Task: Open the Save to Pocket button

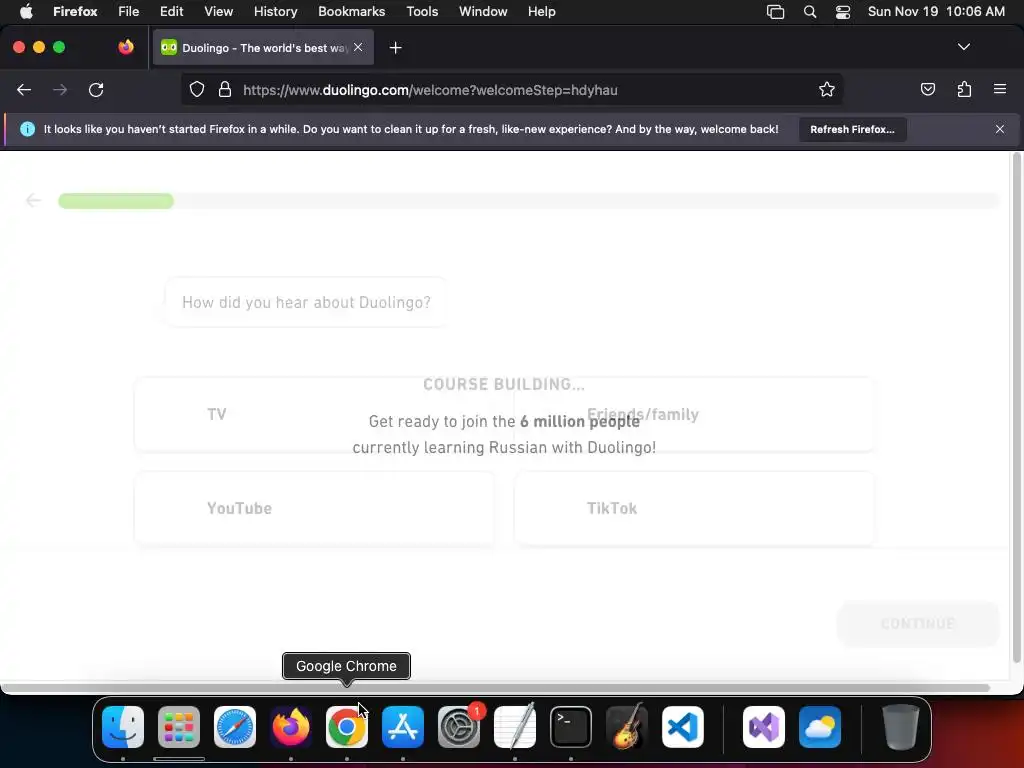Action: click(x=927, y=89)
